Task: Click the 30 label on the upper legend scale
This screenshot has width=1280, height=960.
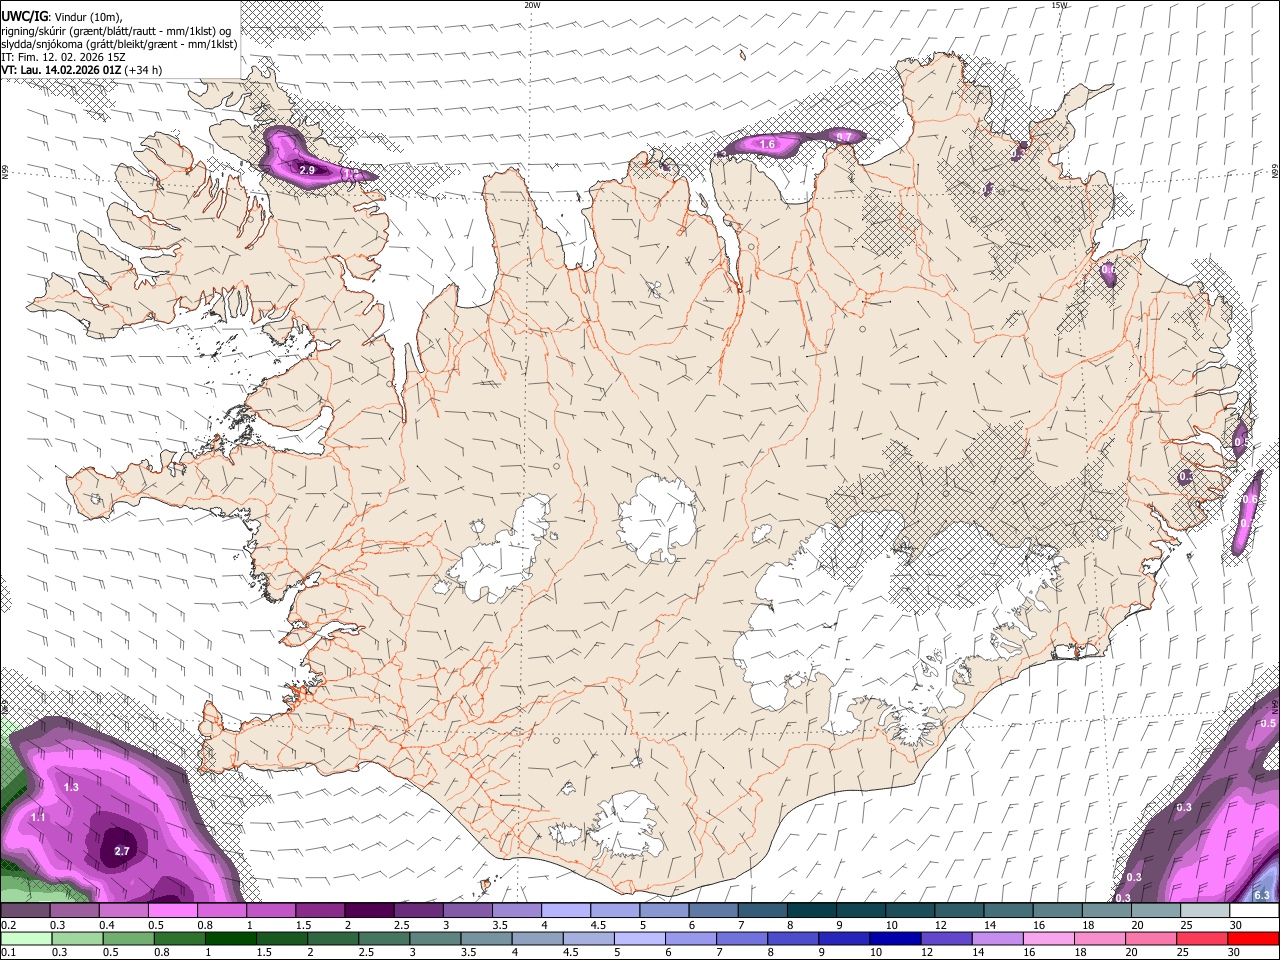Action: coord(1236,925)
